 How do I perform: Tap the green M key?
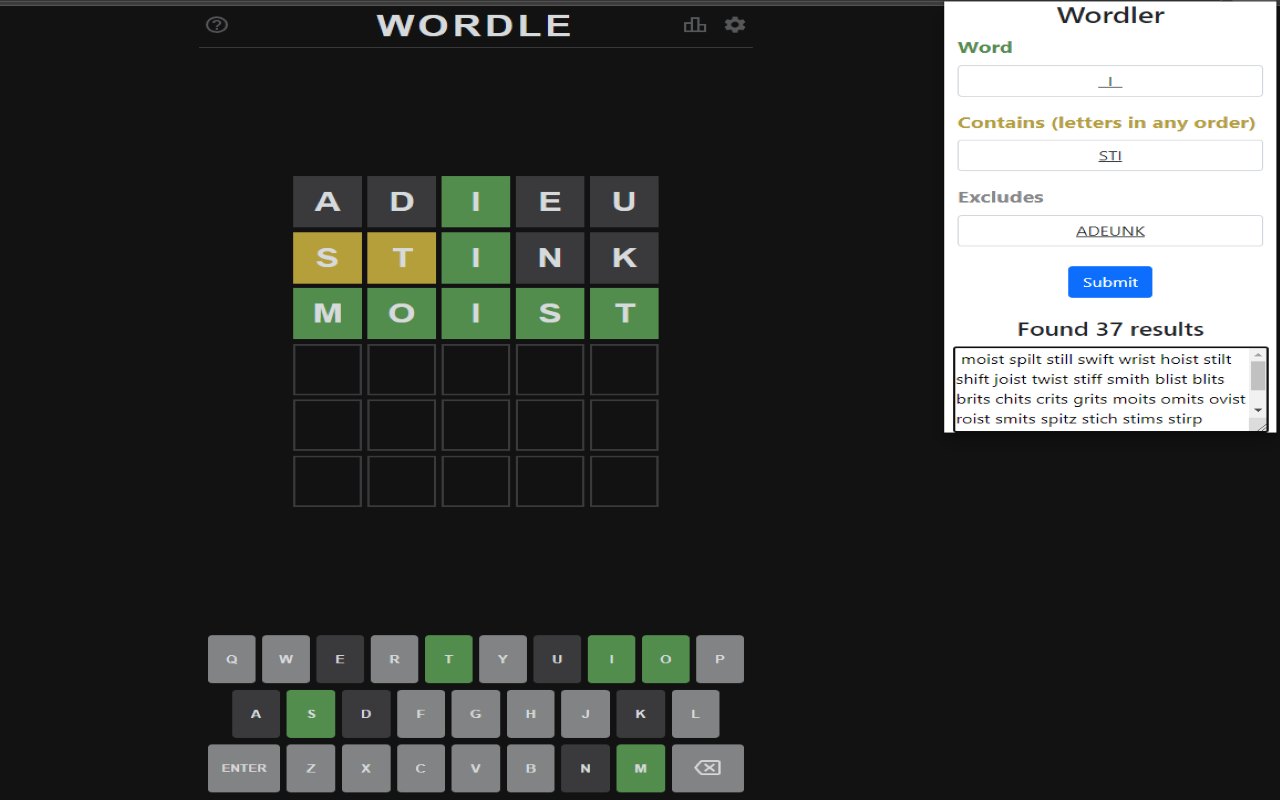(x=641, y=768)
